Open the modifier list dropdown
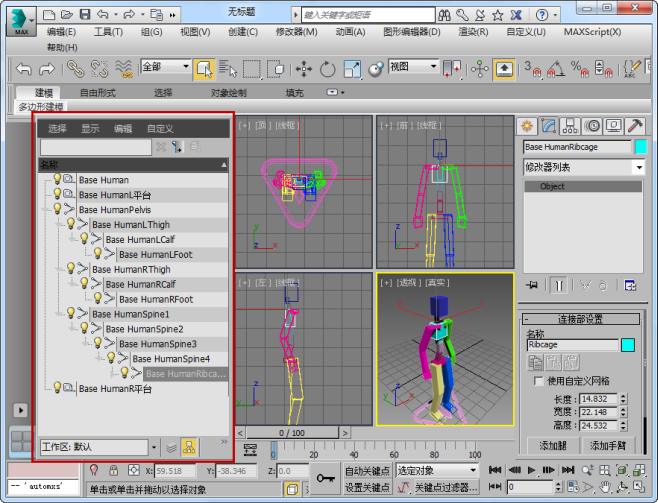 point(584,167)
